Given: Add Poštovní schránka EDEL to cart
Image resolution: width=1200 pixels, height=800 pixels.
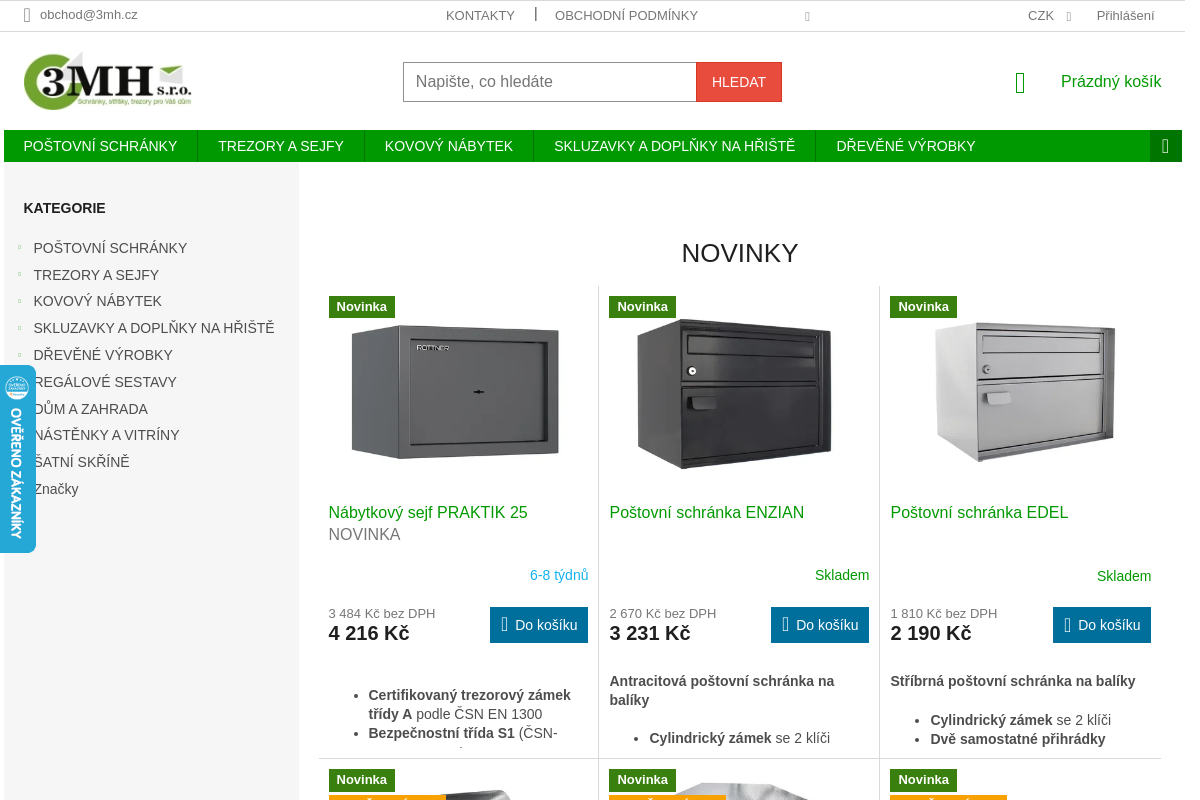Looking at the screenshot, I should 1102,625.
